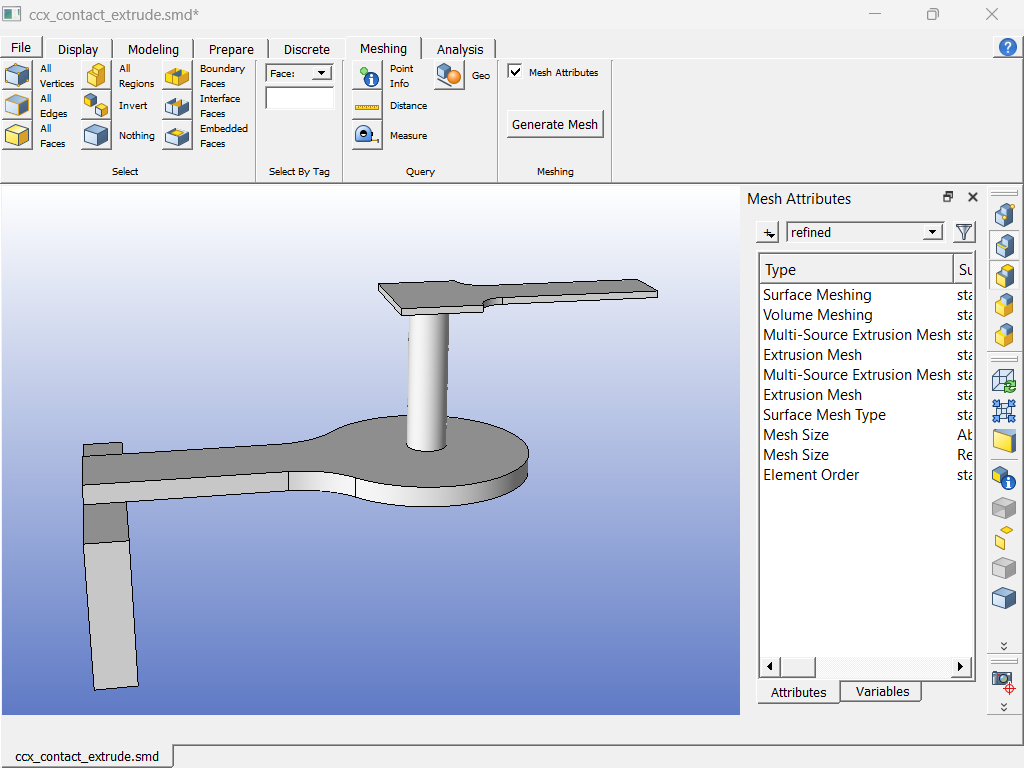Image resolution: width=1024 pixels, height=768 pixels.
Task: Select Embedded Faces icon
Action: click(177, 135)
